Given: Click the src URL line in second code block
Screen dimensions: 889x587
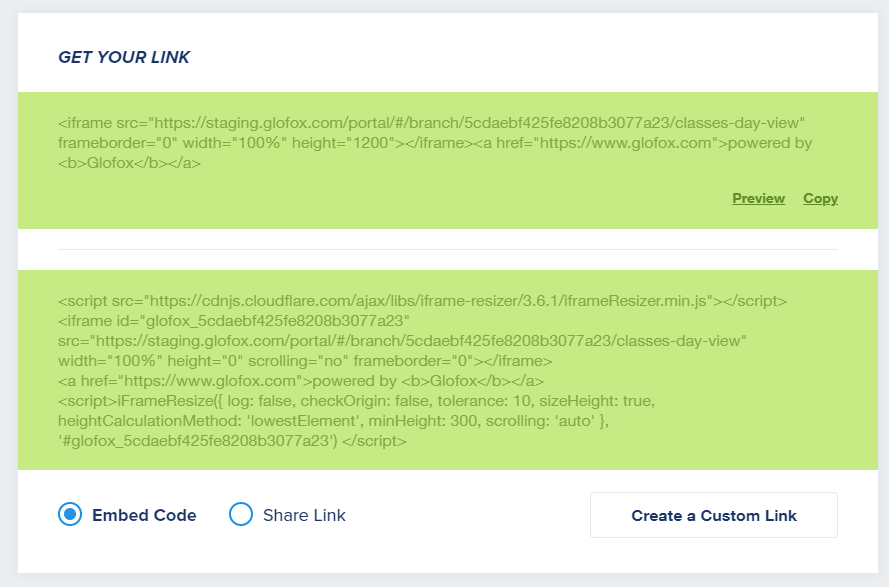Looking at the screenshot, I should tap(402, 341).
